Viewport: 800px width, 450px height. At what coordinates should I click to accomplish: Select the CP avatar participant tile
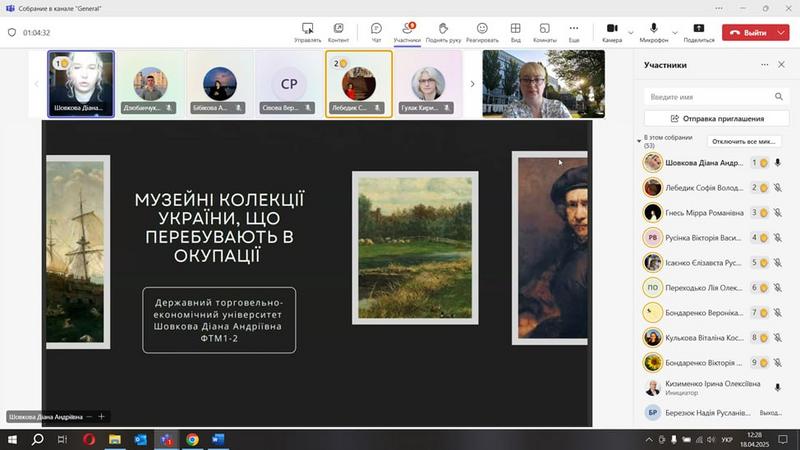(x=289, y=84)
